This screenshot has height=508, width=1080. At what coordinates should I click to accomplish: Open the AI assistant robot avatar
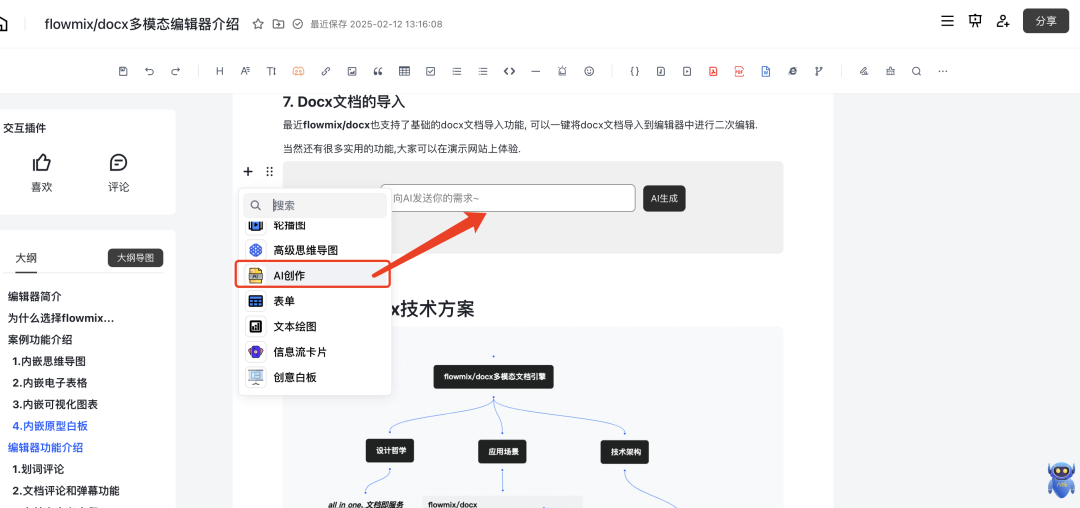[1061, 480]
